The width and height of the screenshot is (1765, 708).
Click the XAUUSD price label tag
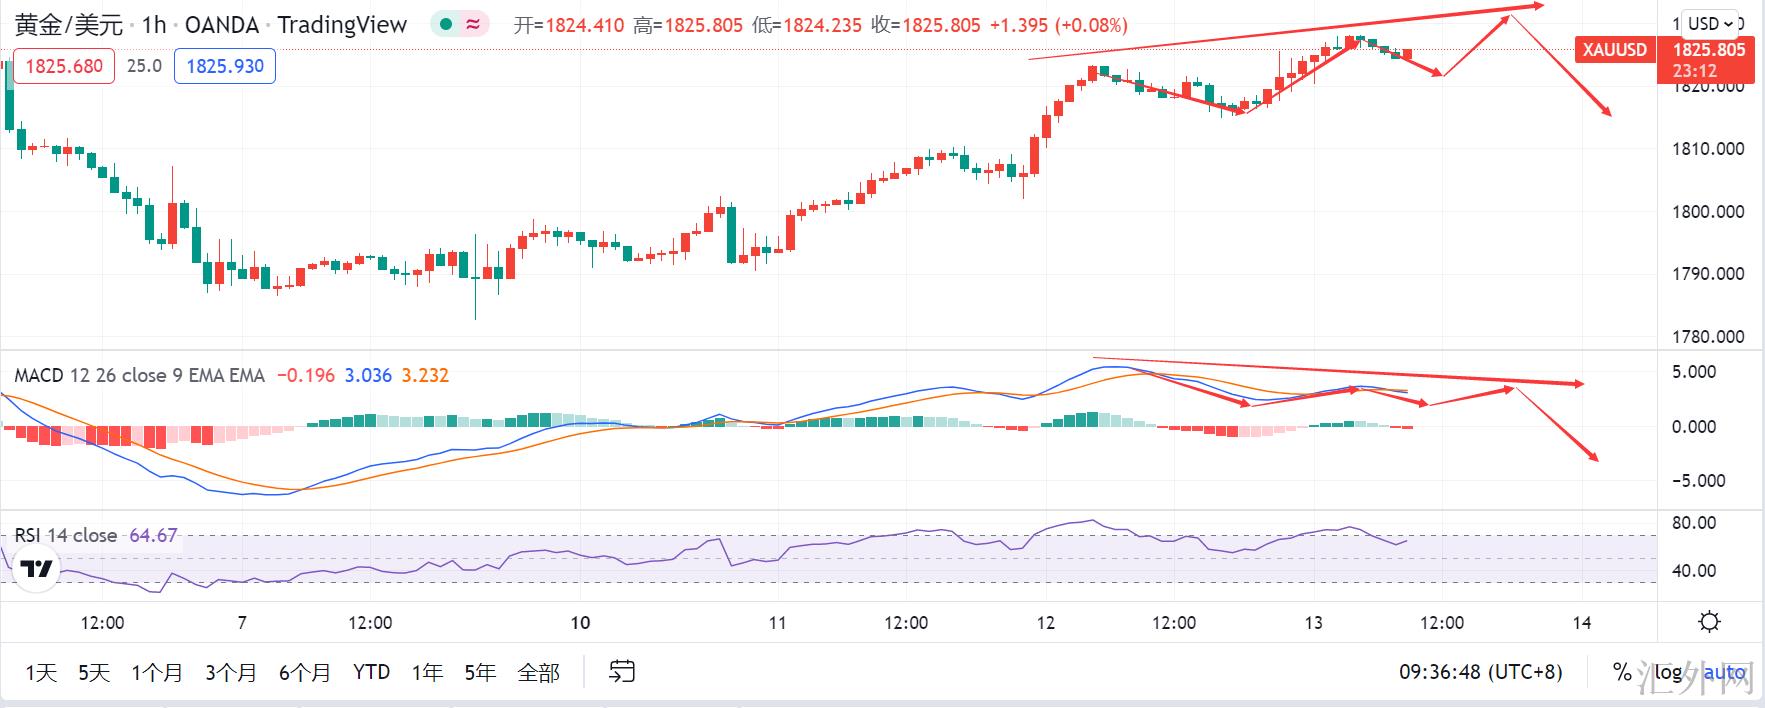click(x=1614, y=50)
